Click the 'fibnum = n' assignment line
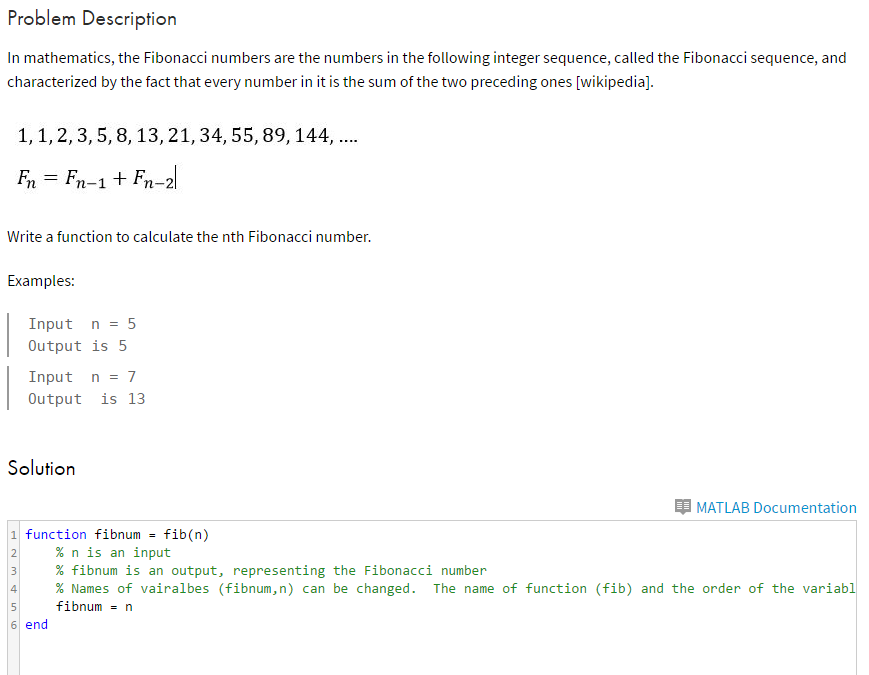The image size is (869, 675). [95, 606]
